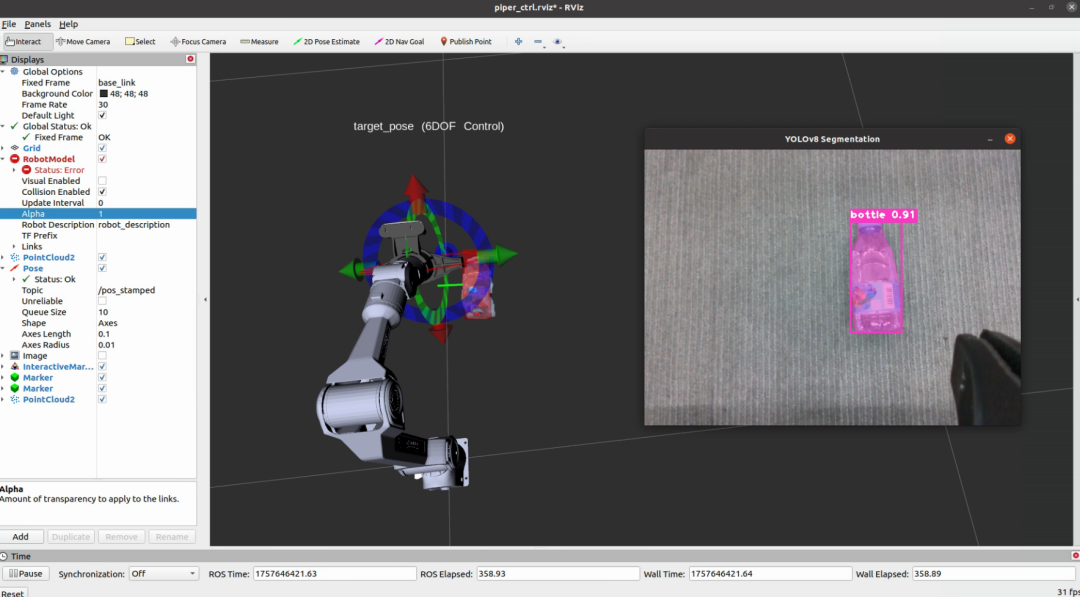
Task: Click the Global Options gear icon
Action: coord(14,72)
